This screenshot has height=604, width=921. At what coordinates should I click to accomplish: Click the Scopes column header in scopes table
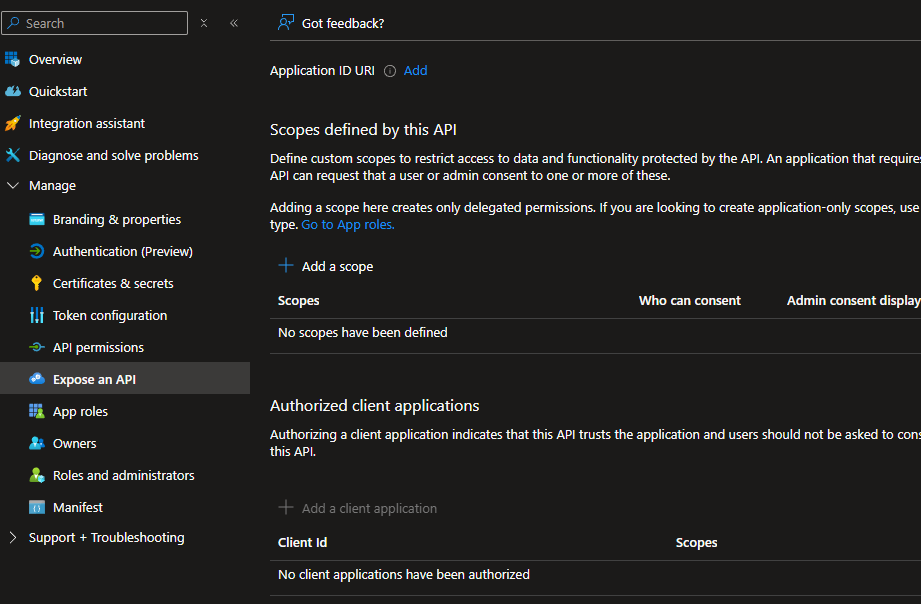[x=298, y=300]
